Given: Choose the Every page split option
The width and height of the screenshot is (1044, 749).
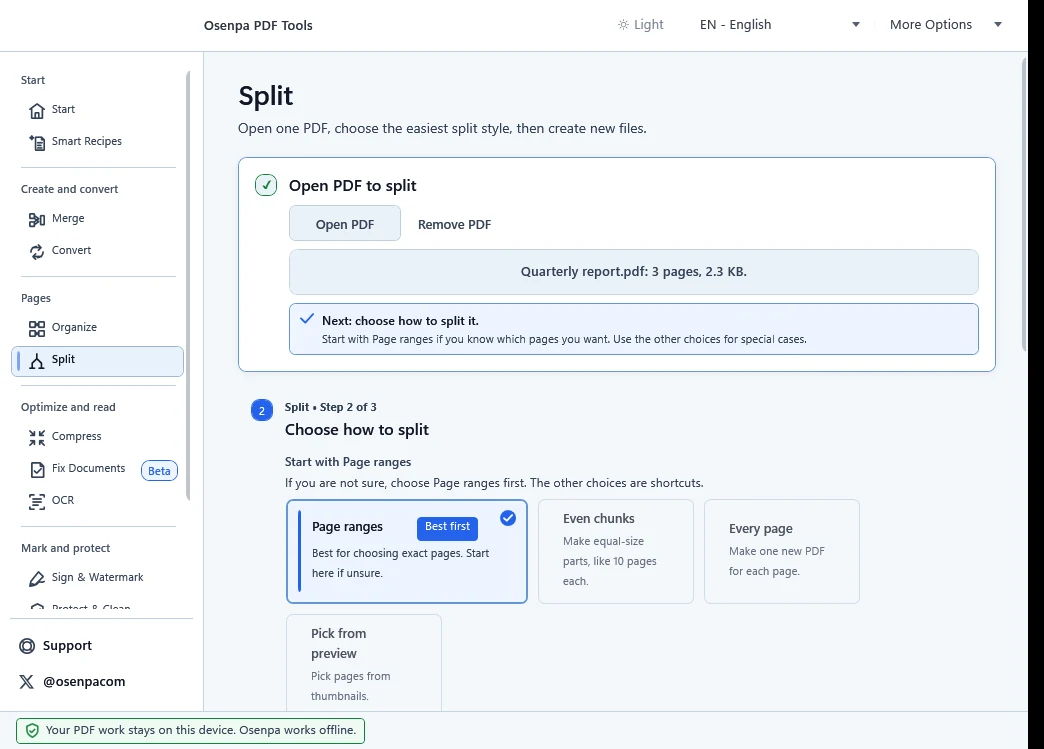Looking at the screenshot, I should pos(782,551).
